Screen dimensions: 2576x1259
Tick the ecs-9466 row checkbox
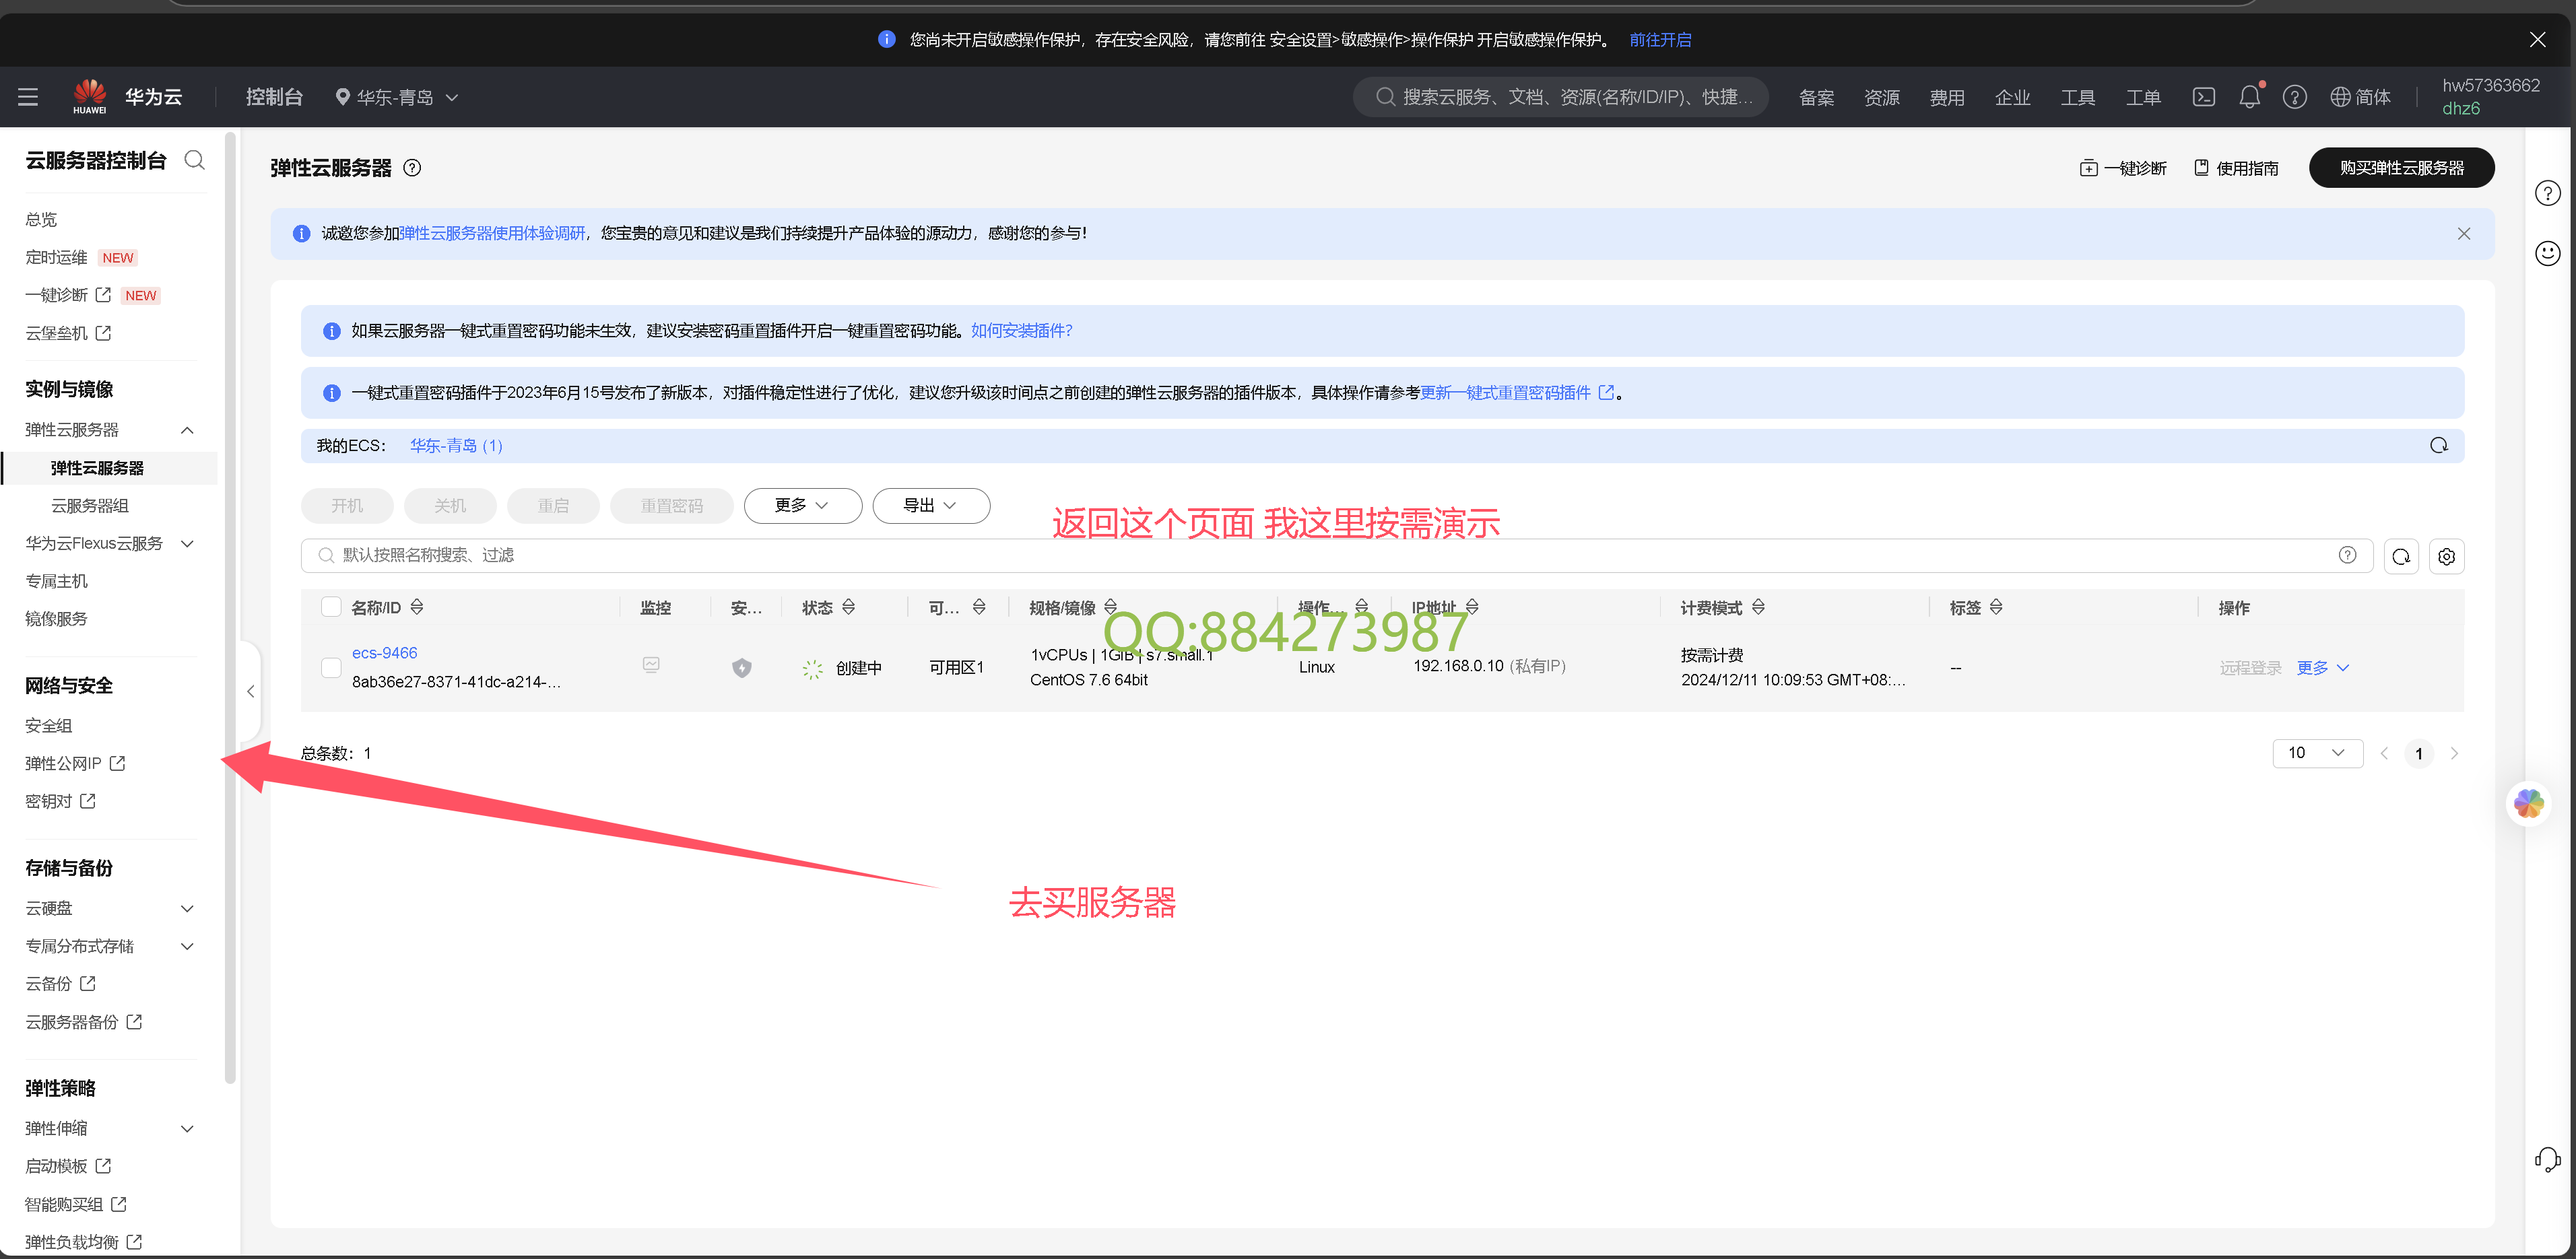tap(331, 667)
